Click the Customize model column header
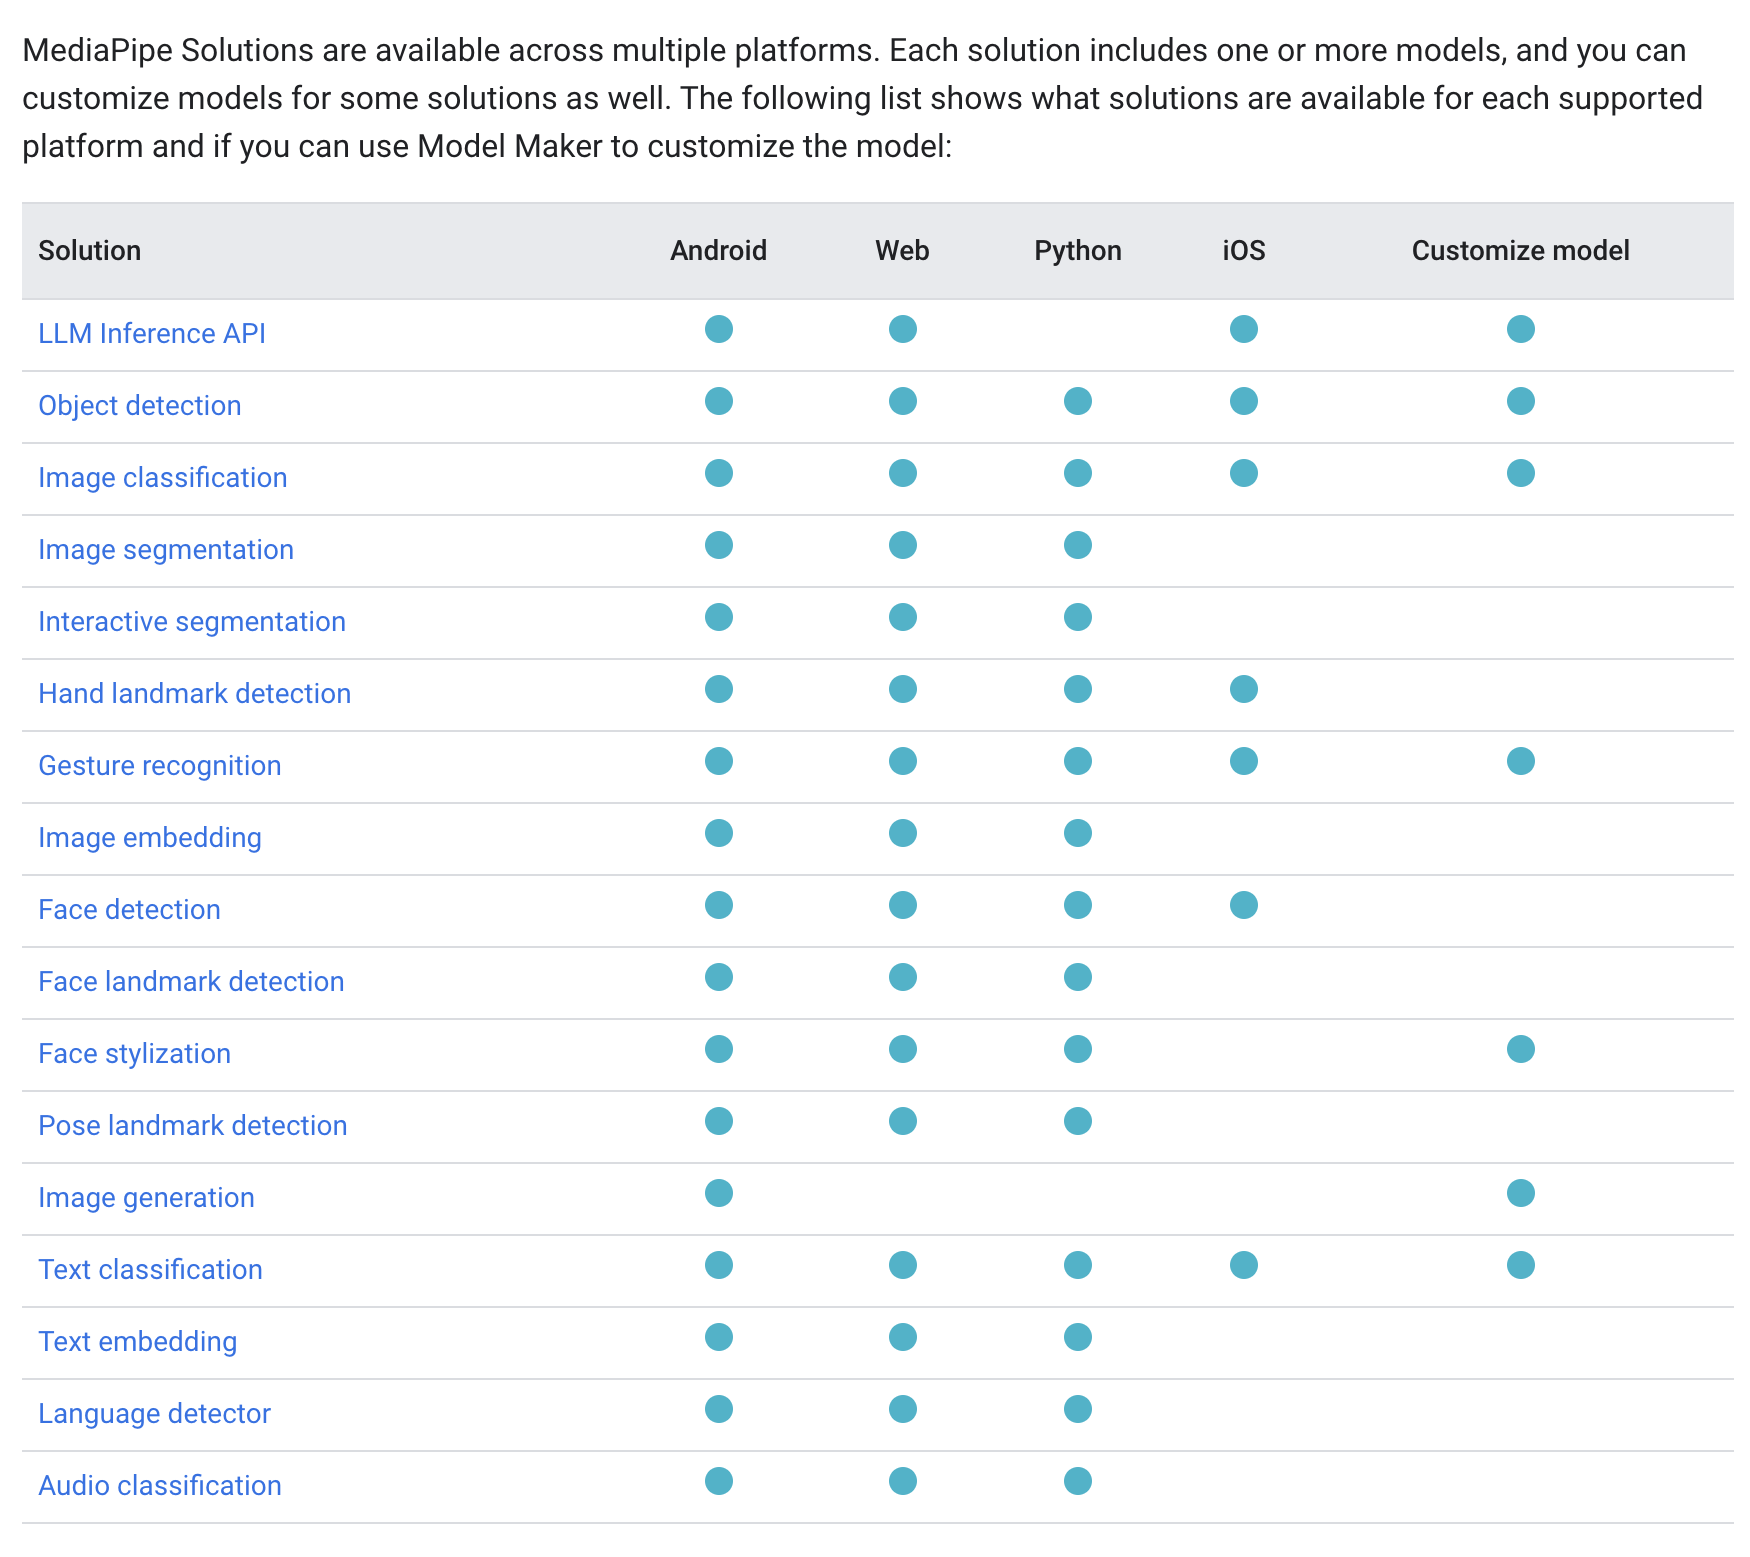The image size is (1750, 1557). [x=1521, y=250]
